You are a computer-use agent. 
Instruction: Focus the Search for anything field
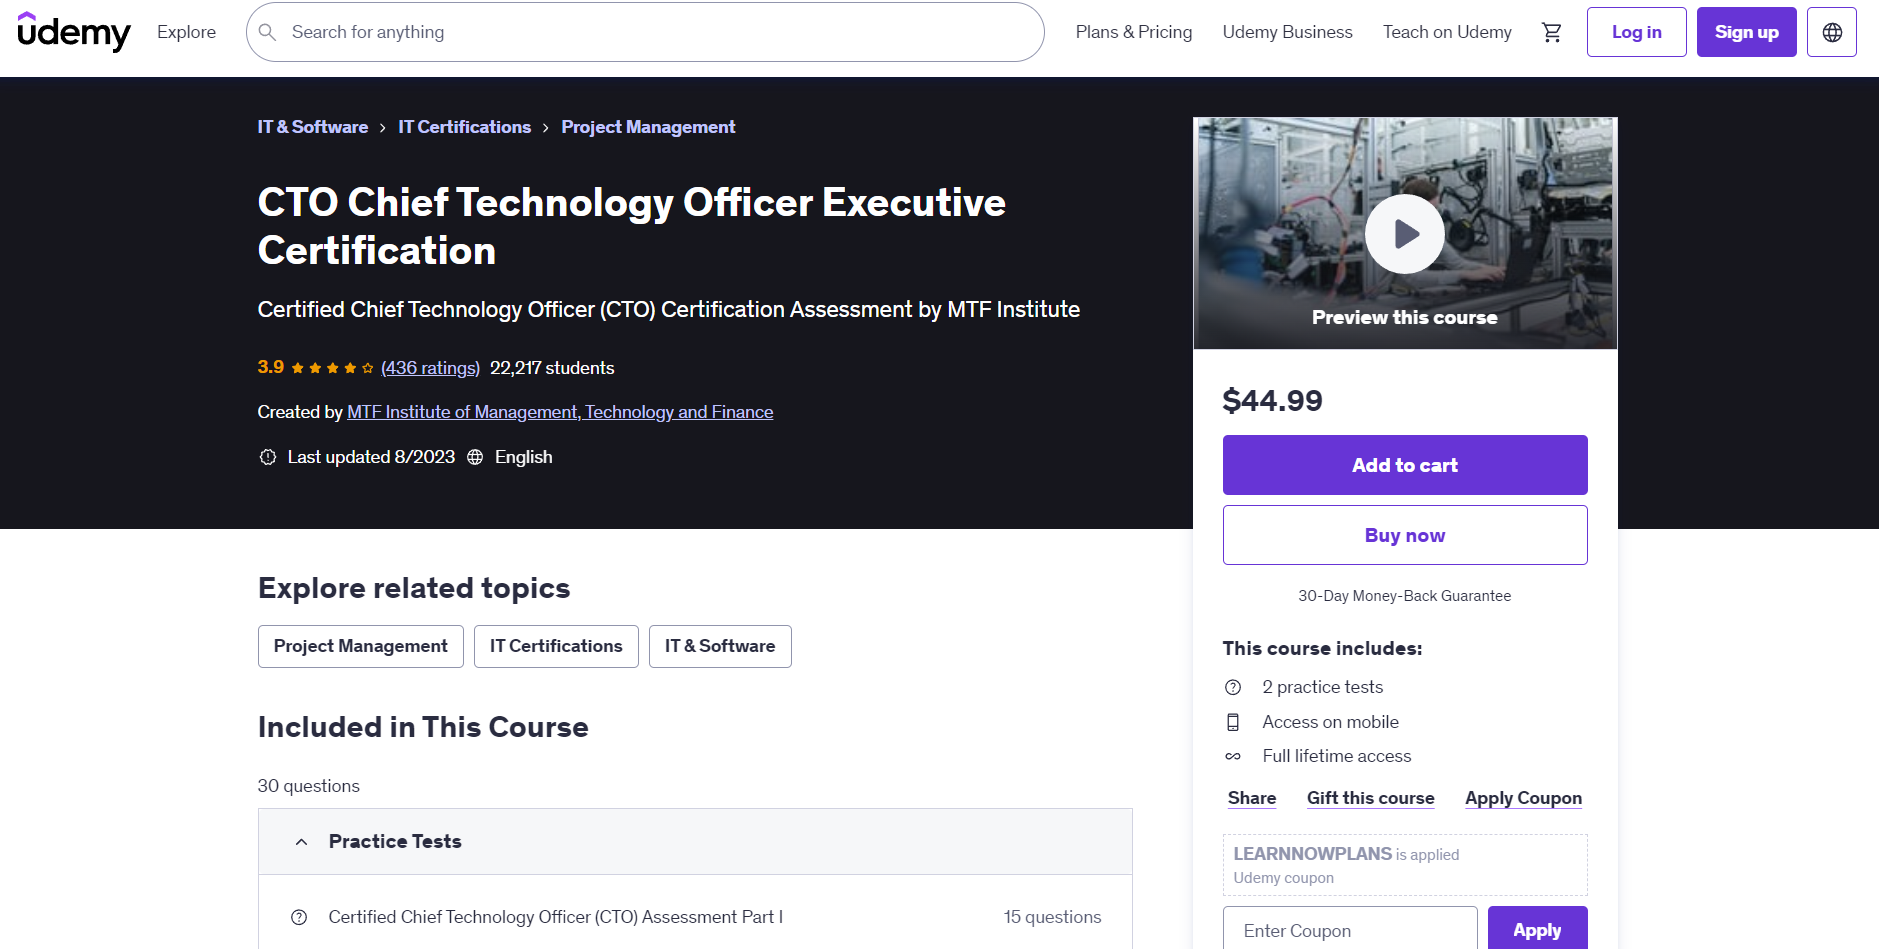(x=645, y=32)
